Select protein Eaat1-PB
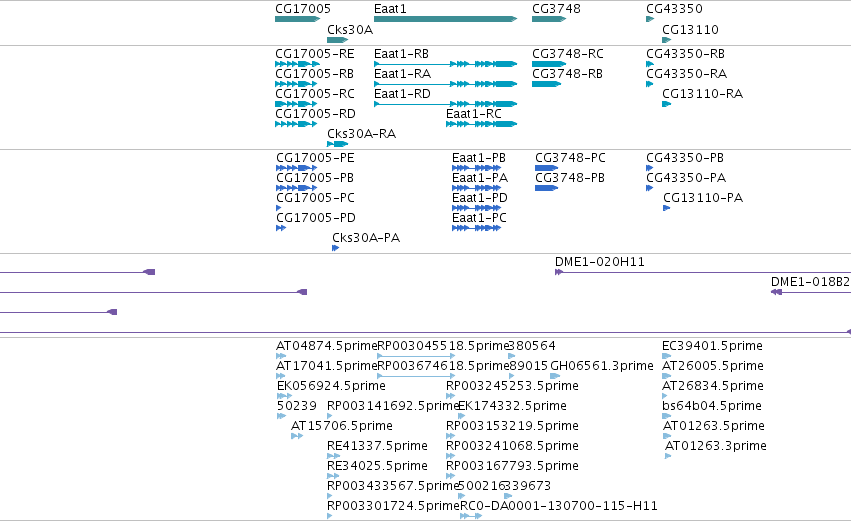The width and height of the screenshot is (851, 521). click(x=479, y=158)
